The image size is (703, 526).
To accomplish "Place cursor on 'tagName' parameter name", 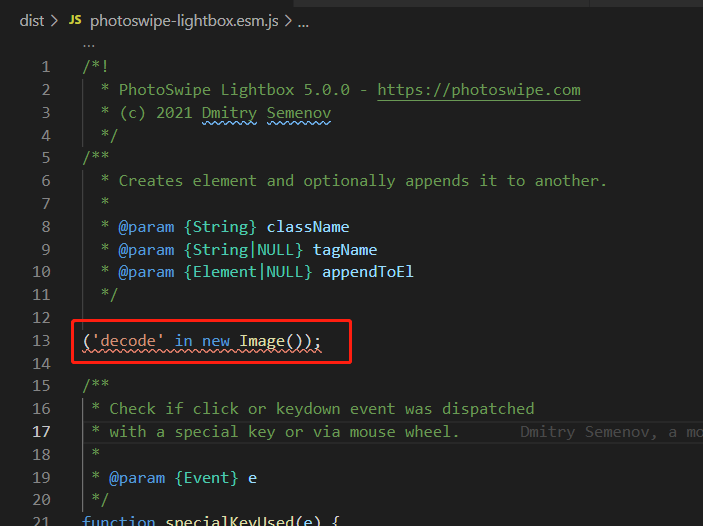I will tap(345, 250).
